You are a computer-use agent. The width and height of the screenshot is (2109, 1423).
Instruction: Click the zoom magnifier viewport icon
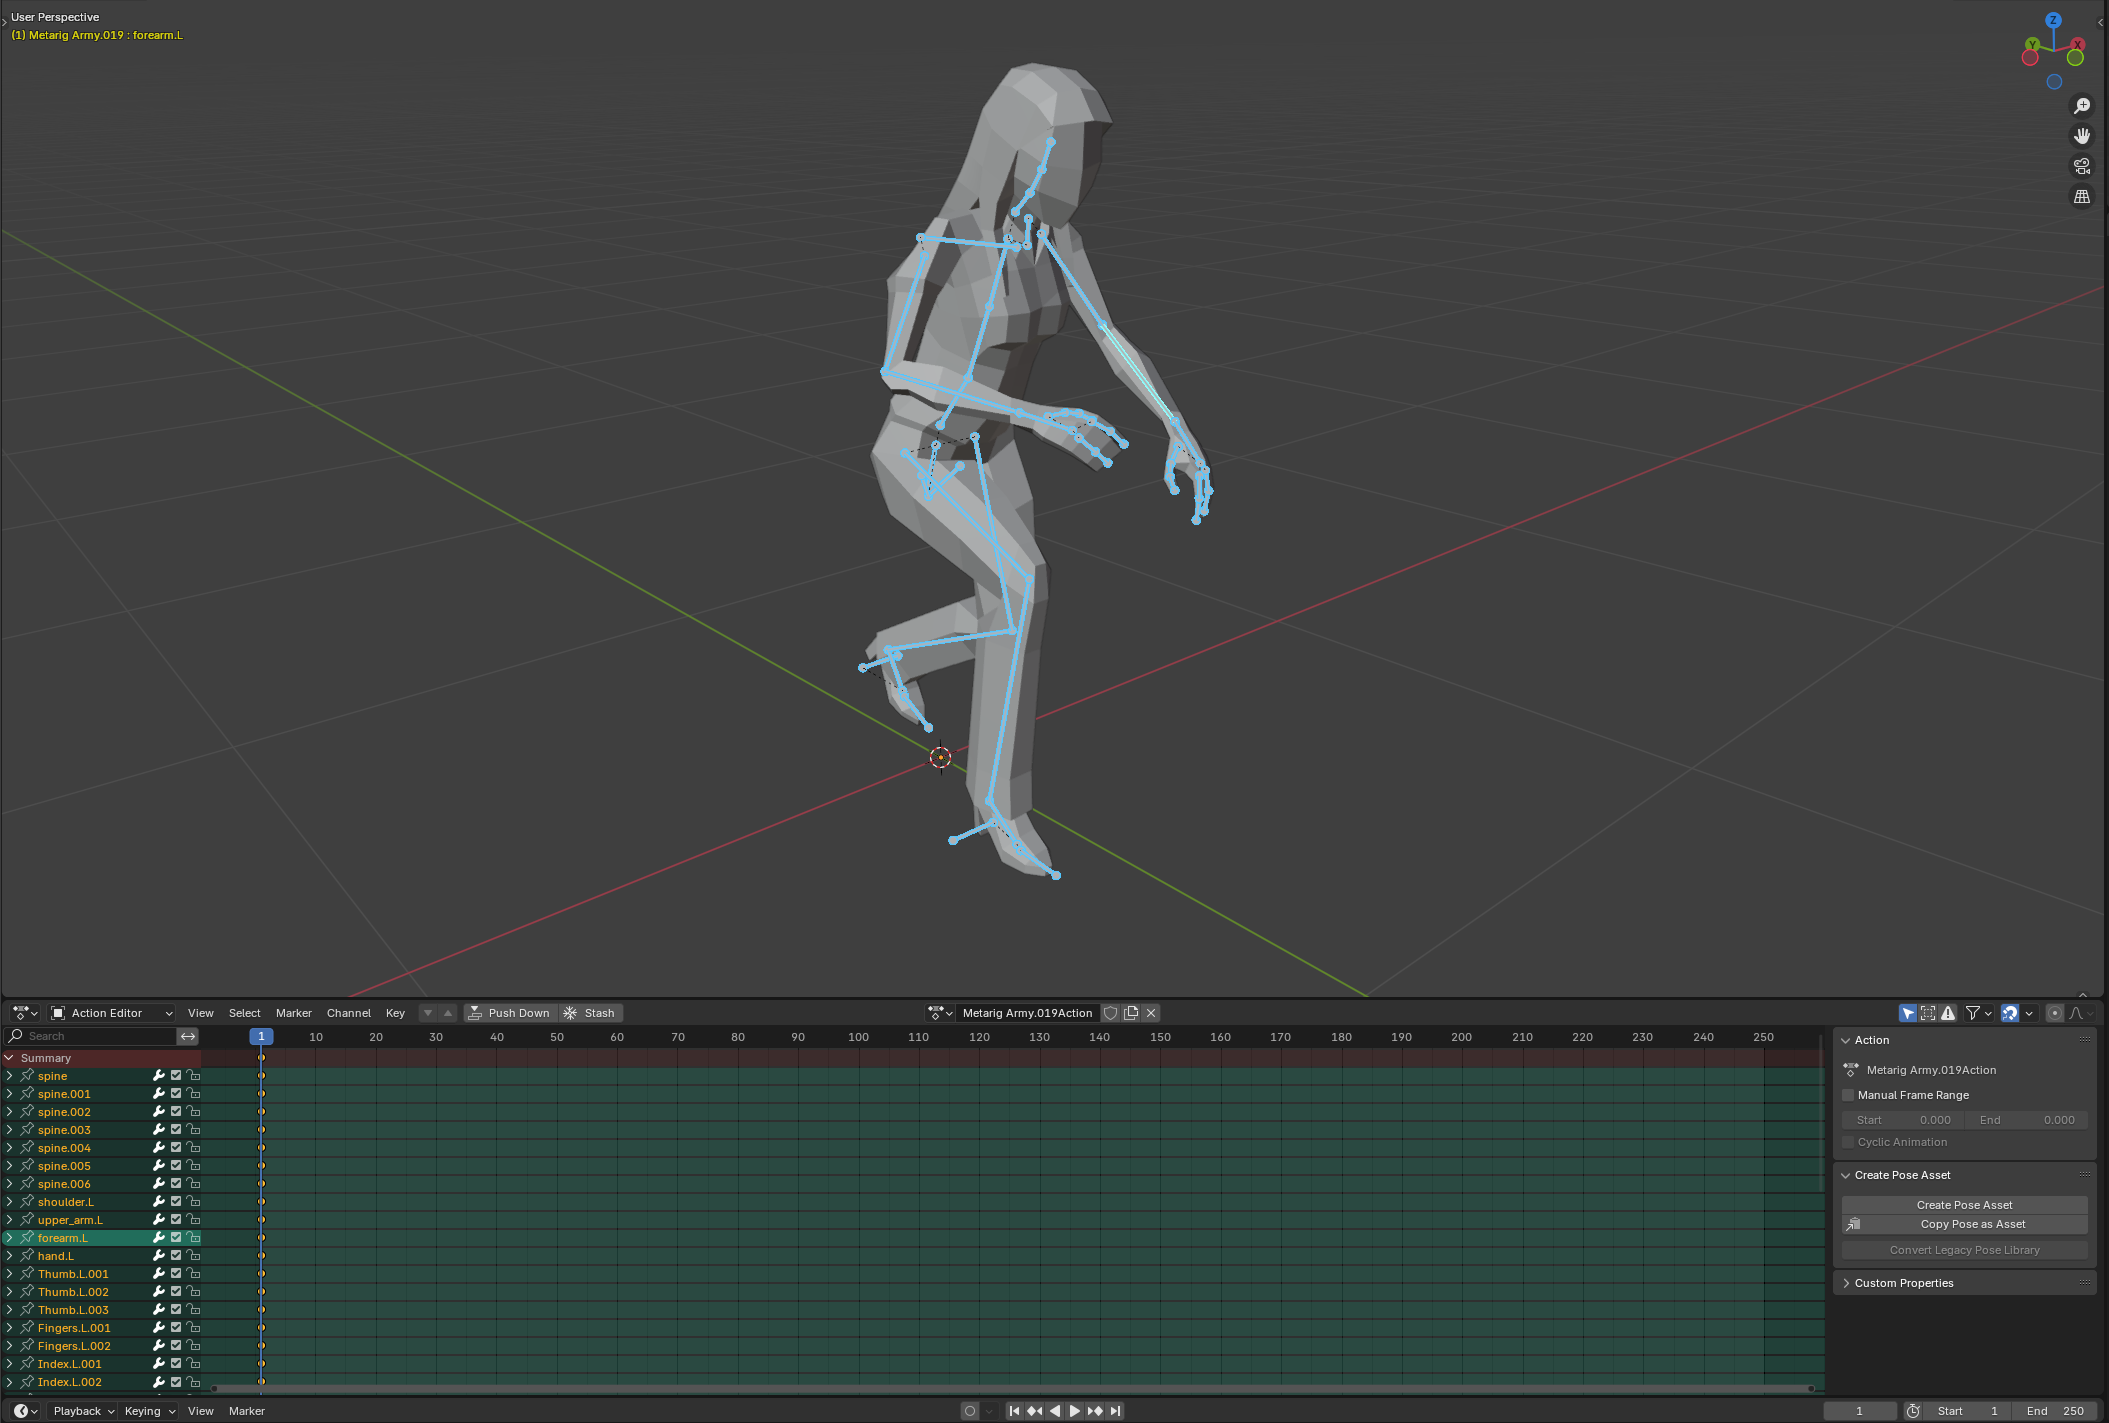coord(2082,106)
